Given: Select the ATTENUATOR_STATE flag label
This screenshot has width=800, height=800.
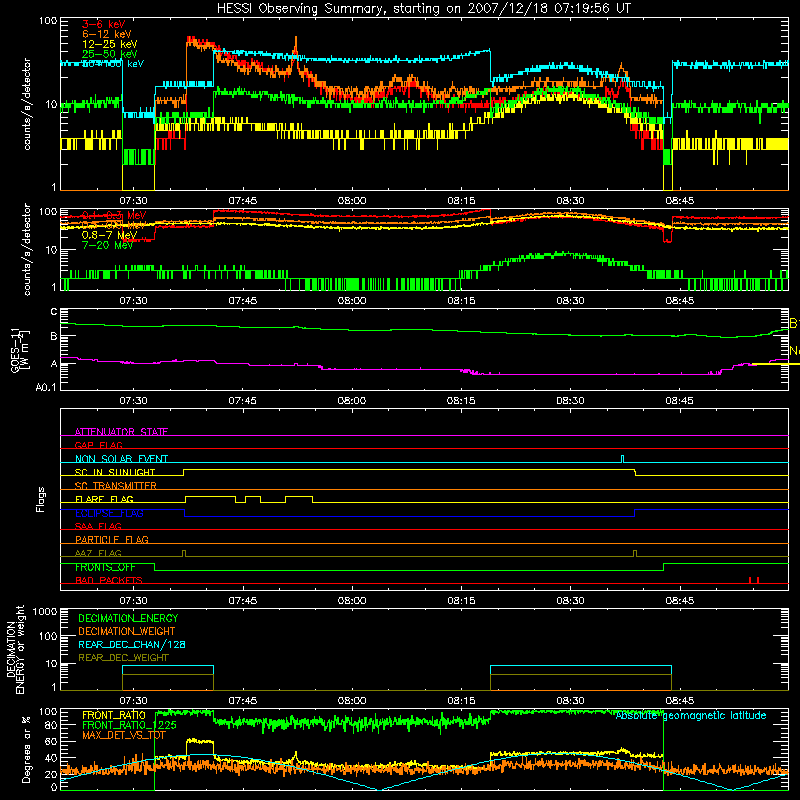Looking at the screenshot, I should click(x=121, y=432).
